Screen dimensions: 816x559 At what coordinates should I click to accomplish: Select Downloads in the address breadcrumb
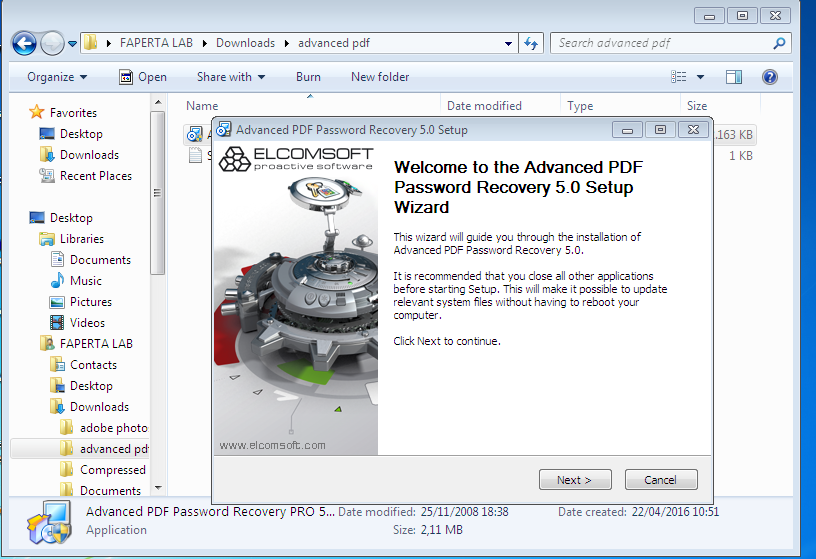tap(245, 43)
